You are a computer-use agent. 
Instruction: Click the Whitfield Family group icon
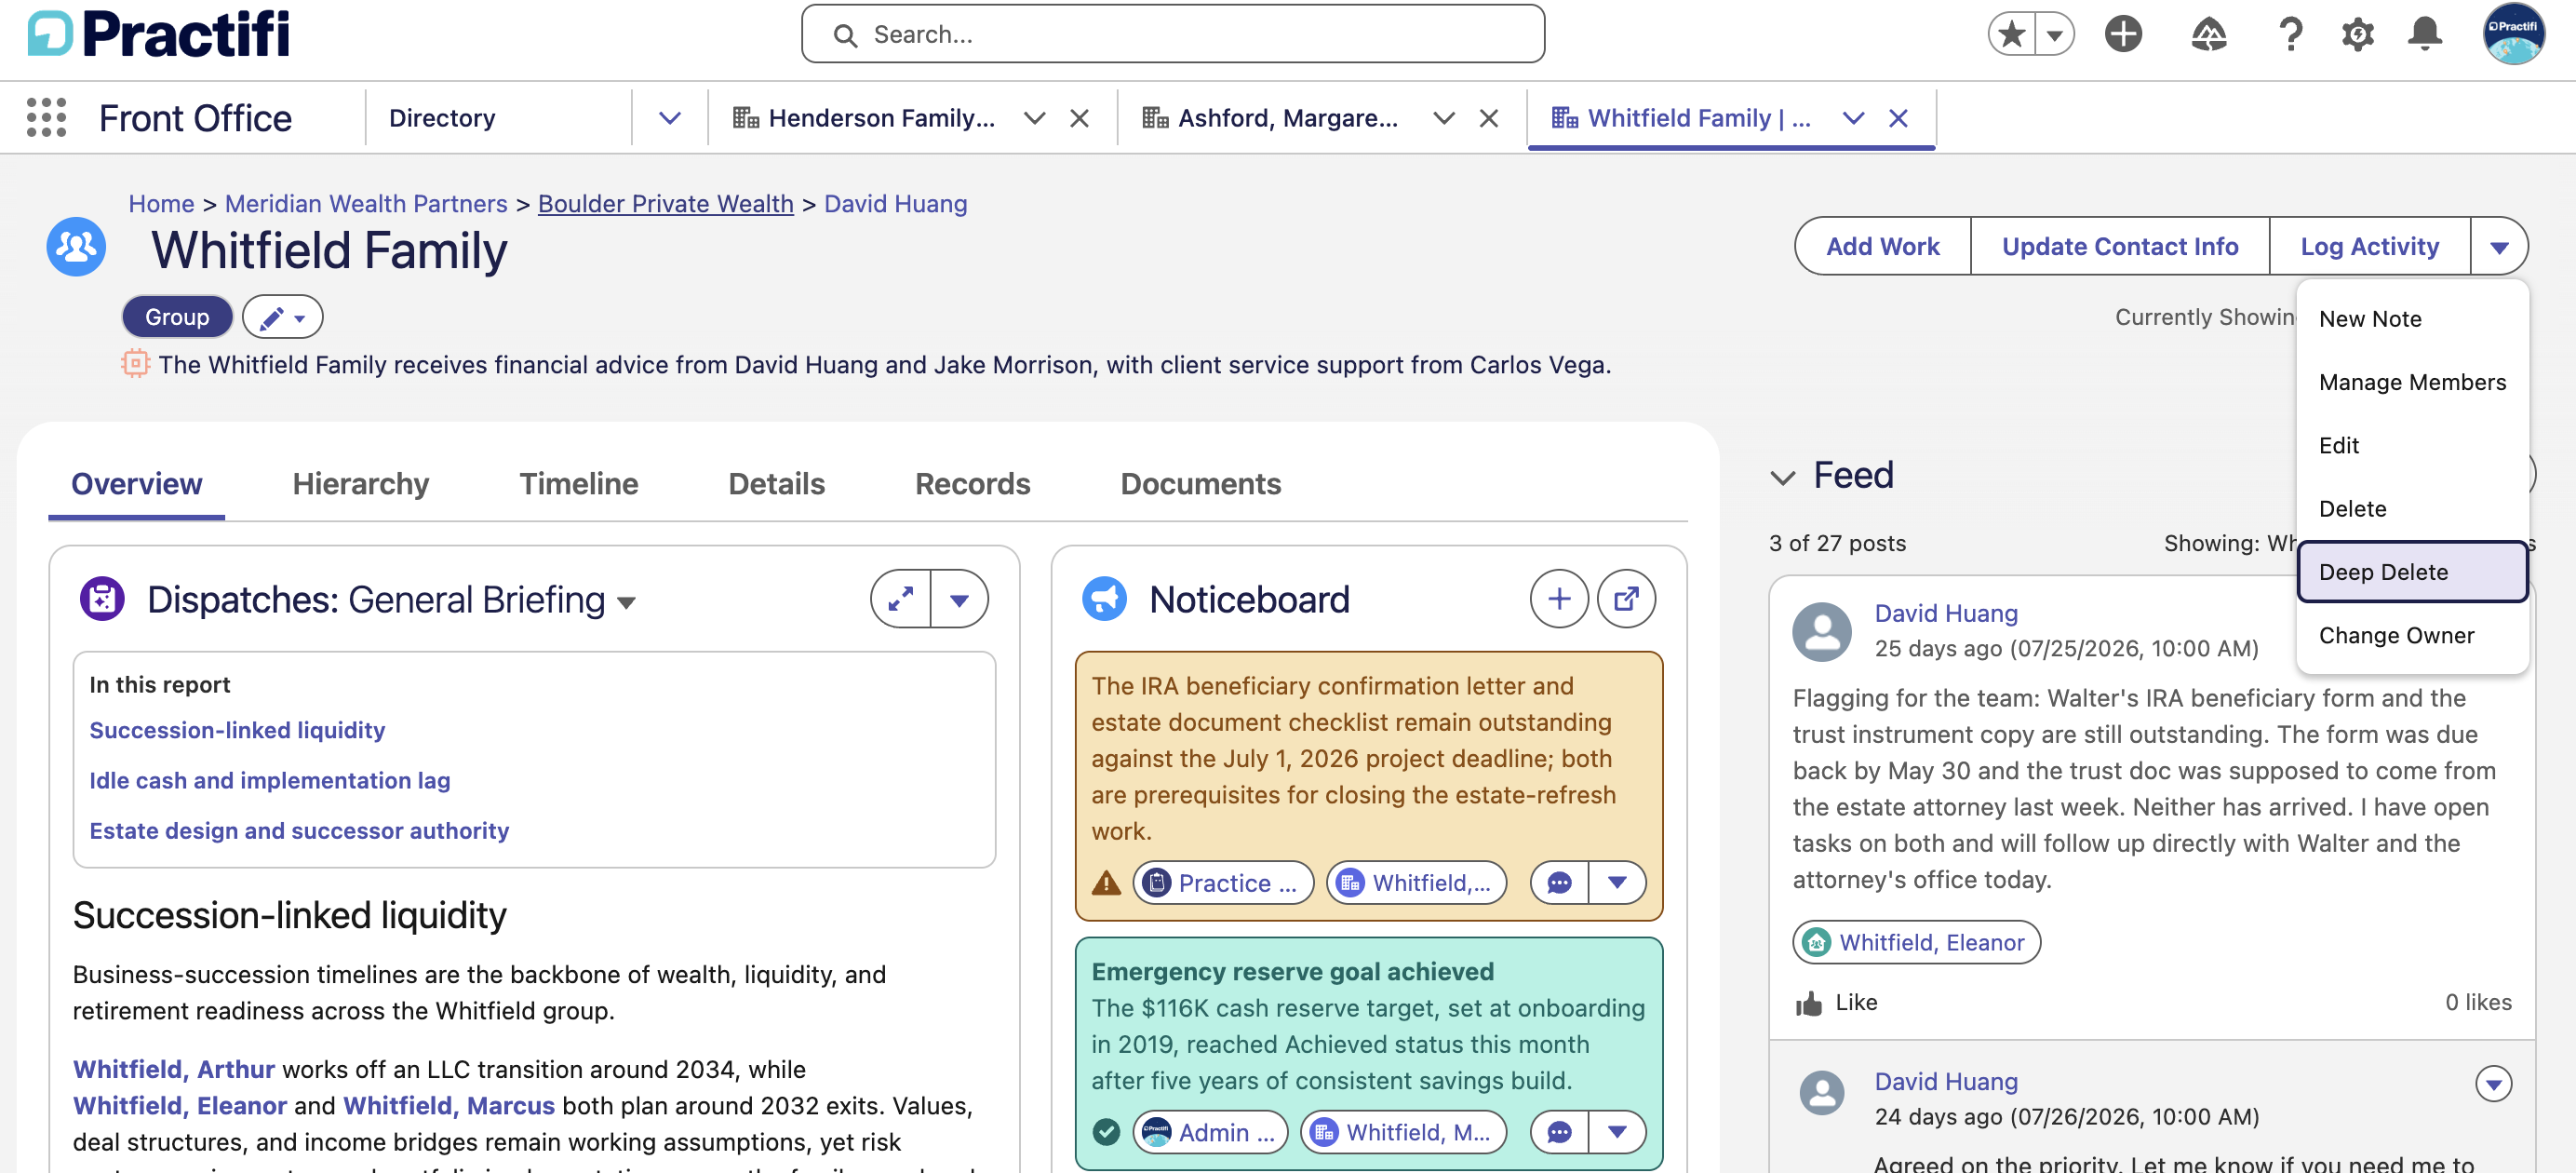point(76,247)
